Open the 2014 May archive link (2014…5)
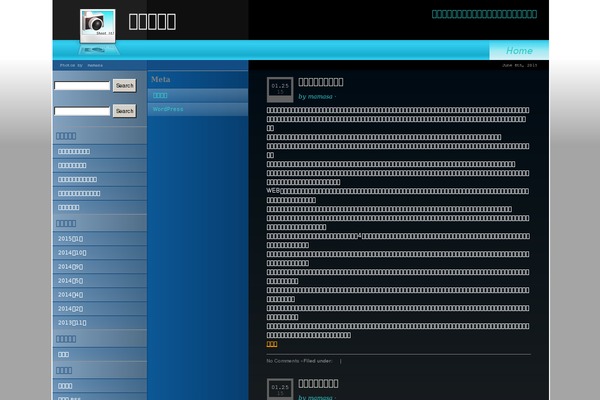The height and width of the screenshot is (400, 600). coord(70,281)
